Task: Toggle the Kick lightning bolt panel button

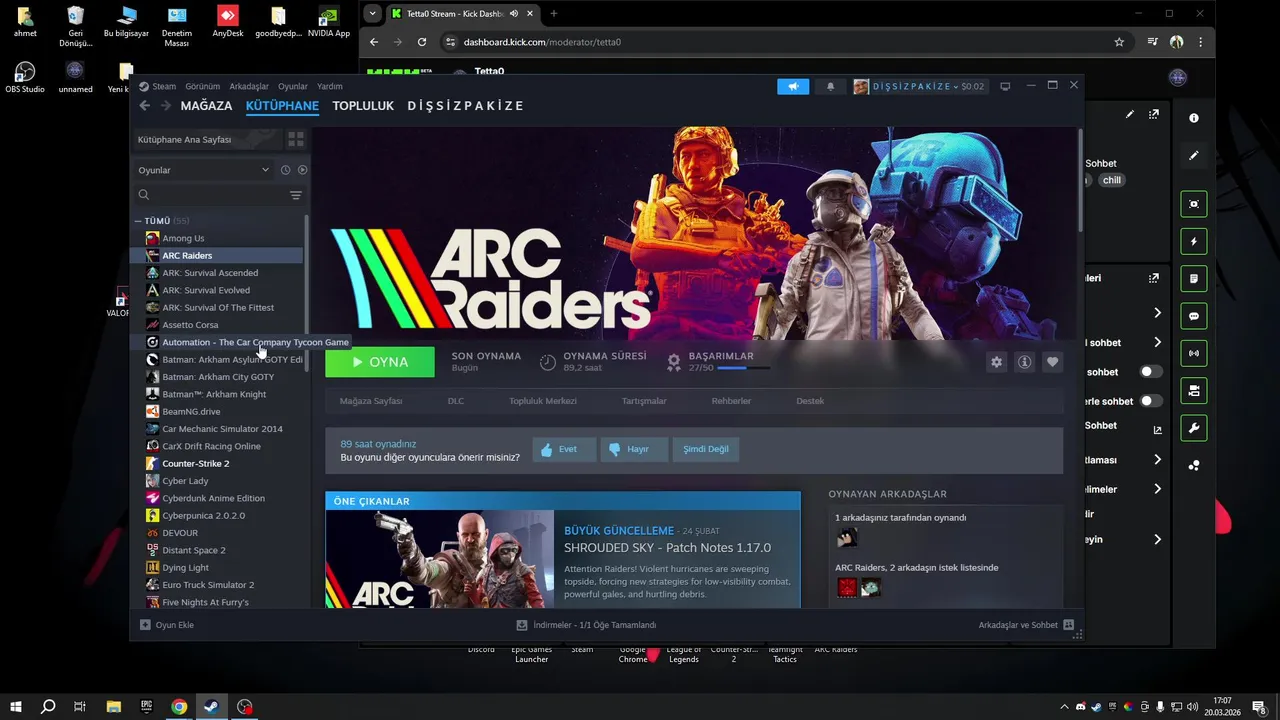Action: point(1194,241)
